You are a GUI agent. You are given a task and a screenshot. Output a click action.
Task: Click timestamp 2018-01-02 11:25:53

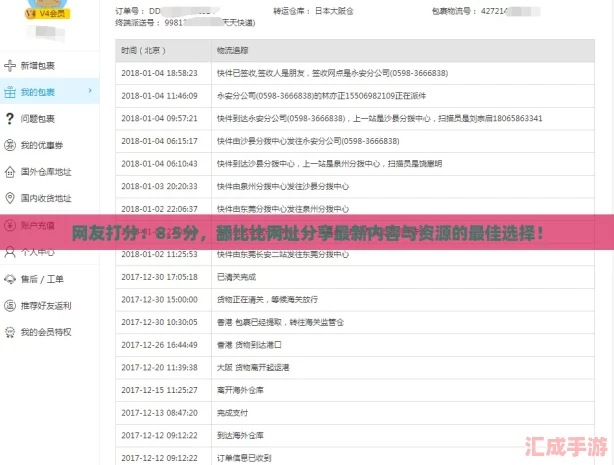[x=159, y=255]
